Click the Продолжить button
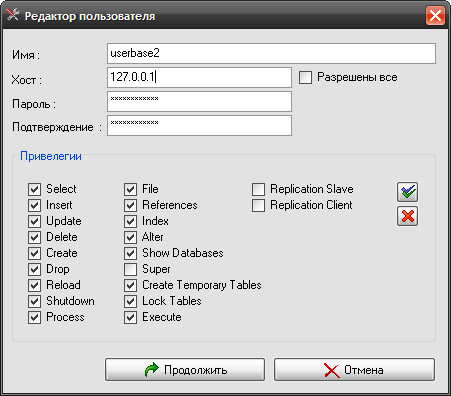Viewport: 451px width, 396px height. (185, 370)
